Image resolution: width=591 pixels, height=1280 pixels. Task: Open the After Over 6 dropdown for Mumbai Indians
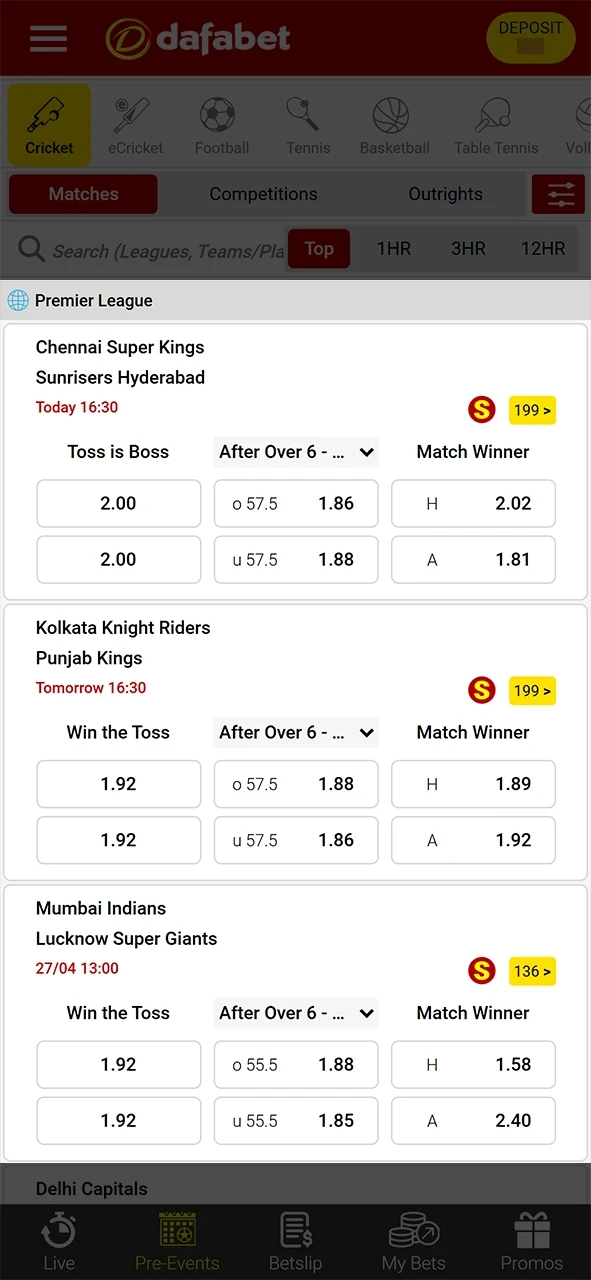click(296, 1013)
